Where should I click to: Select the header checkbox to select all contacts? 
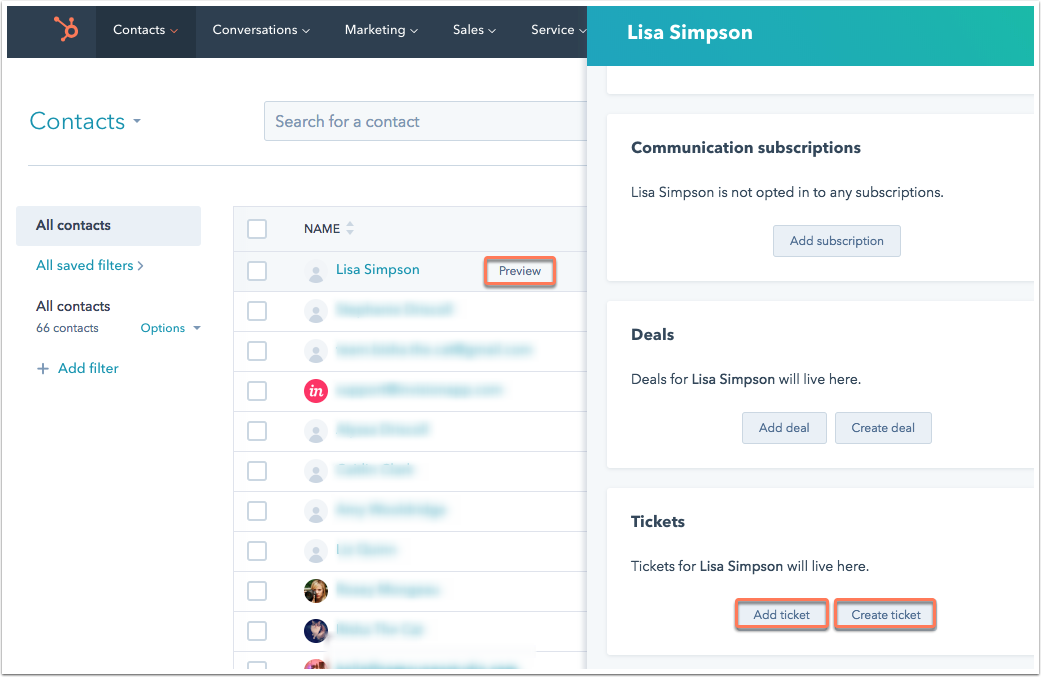tap(257, 228)
